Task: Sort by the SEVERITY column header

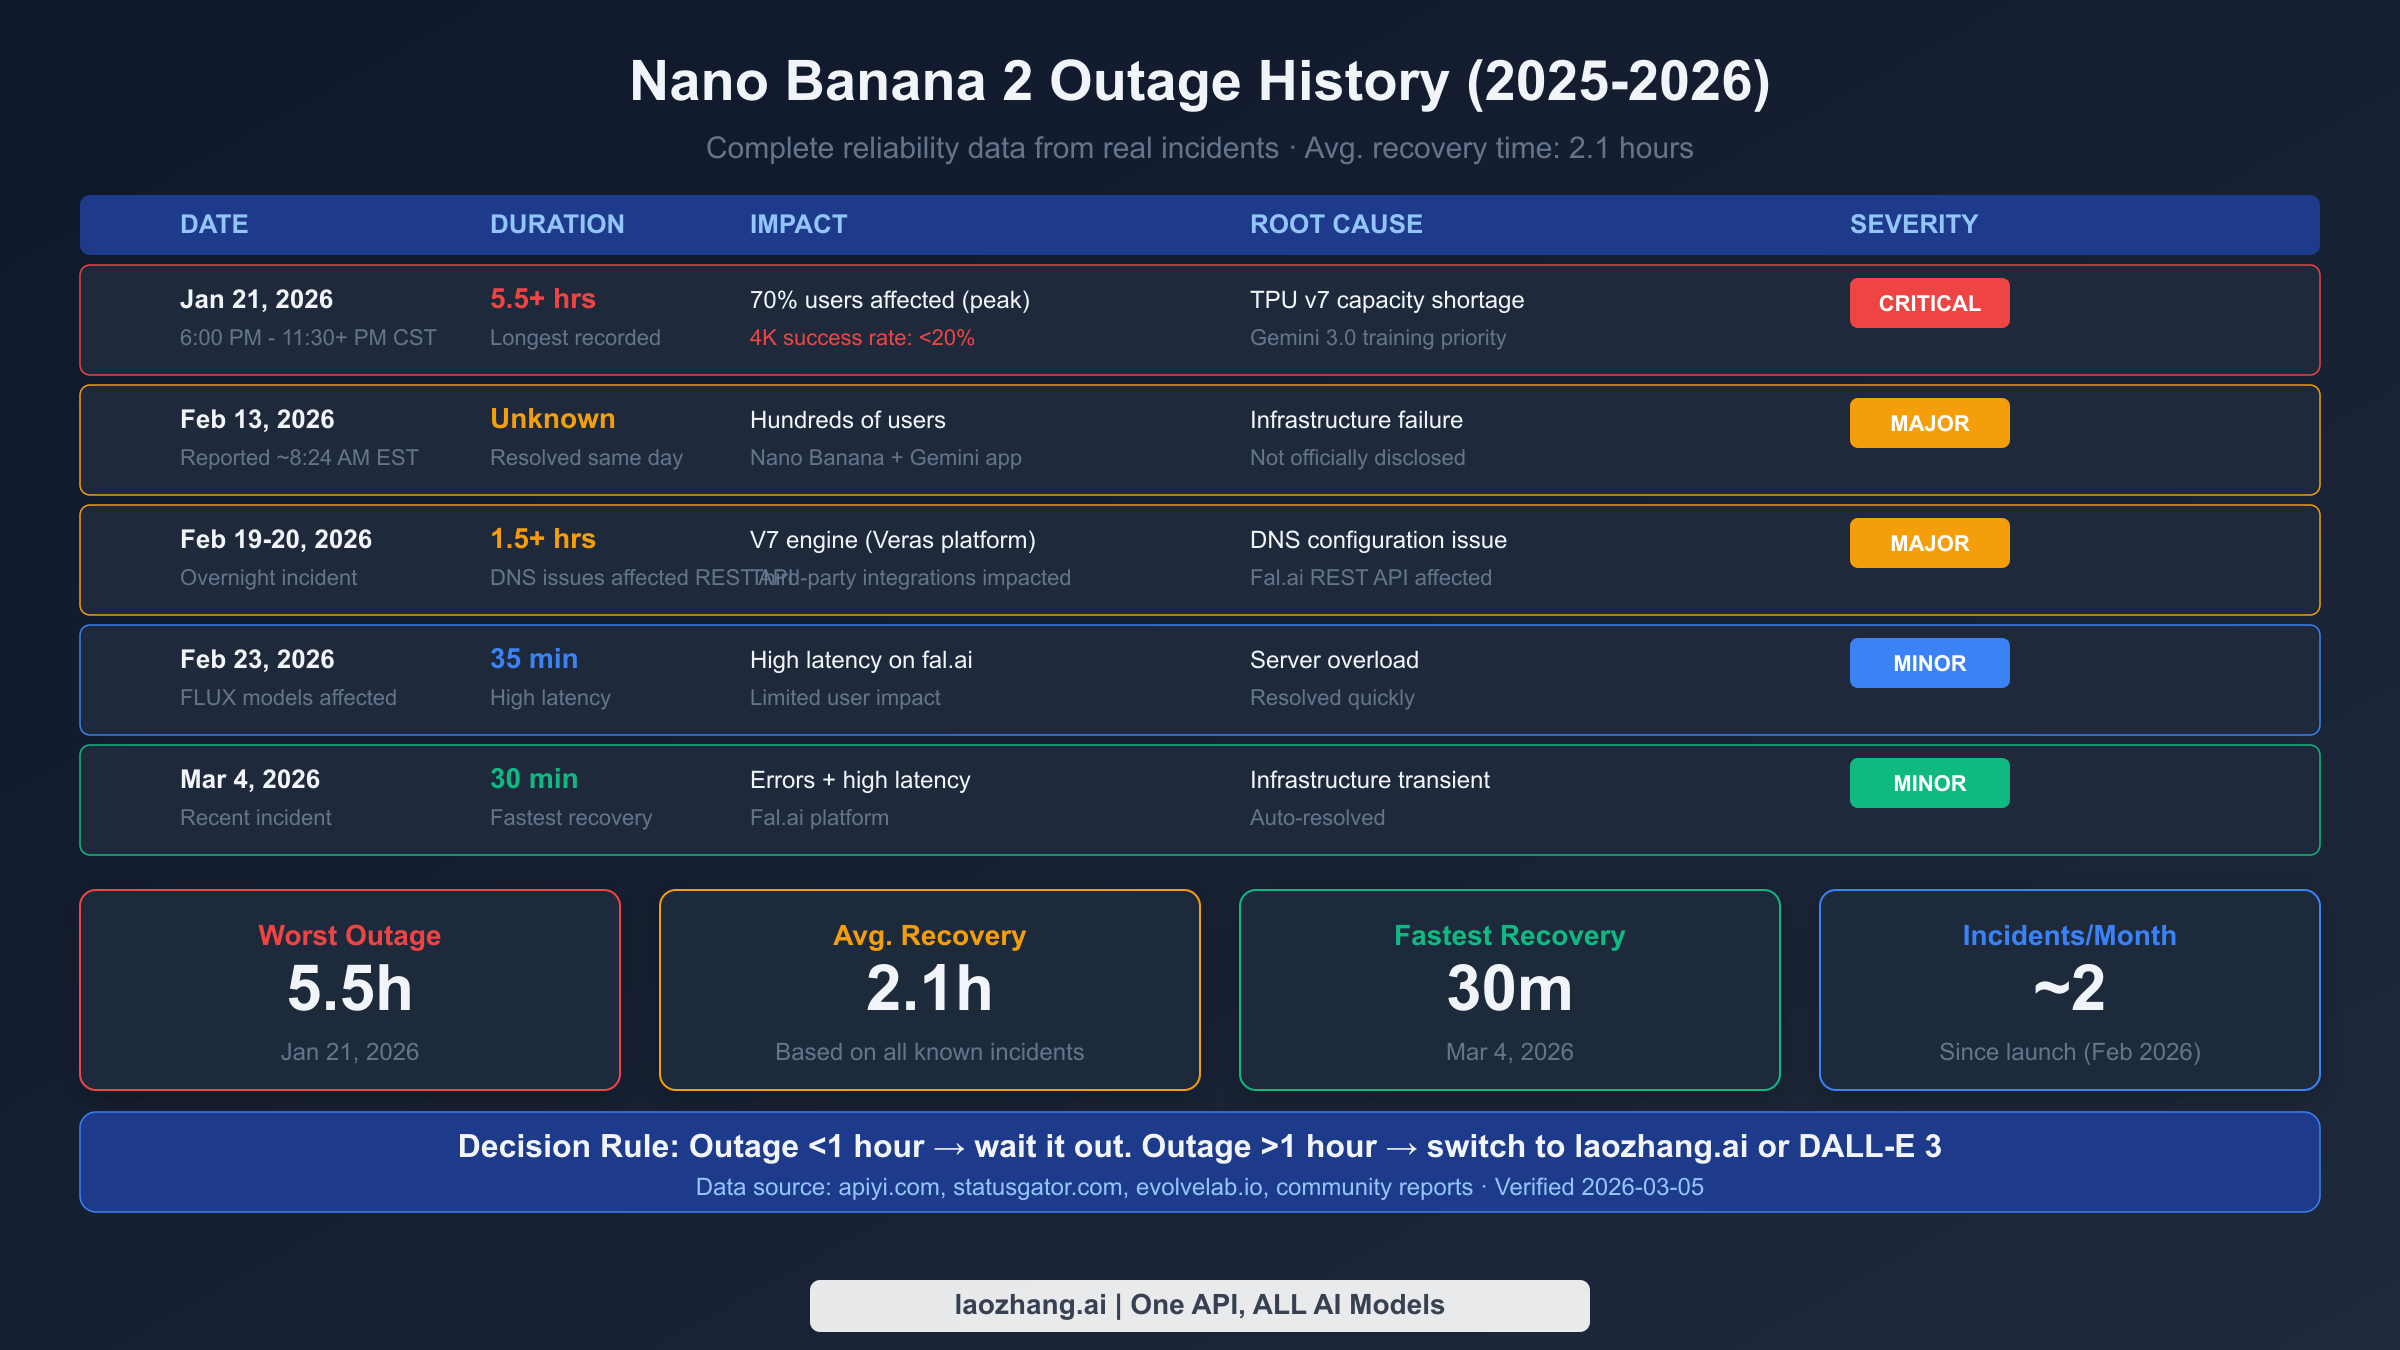Action: [1912, 224]
